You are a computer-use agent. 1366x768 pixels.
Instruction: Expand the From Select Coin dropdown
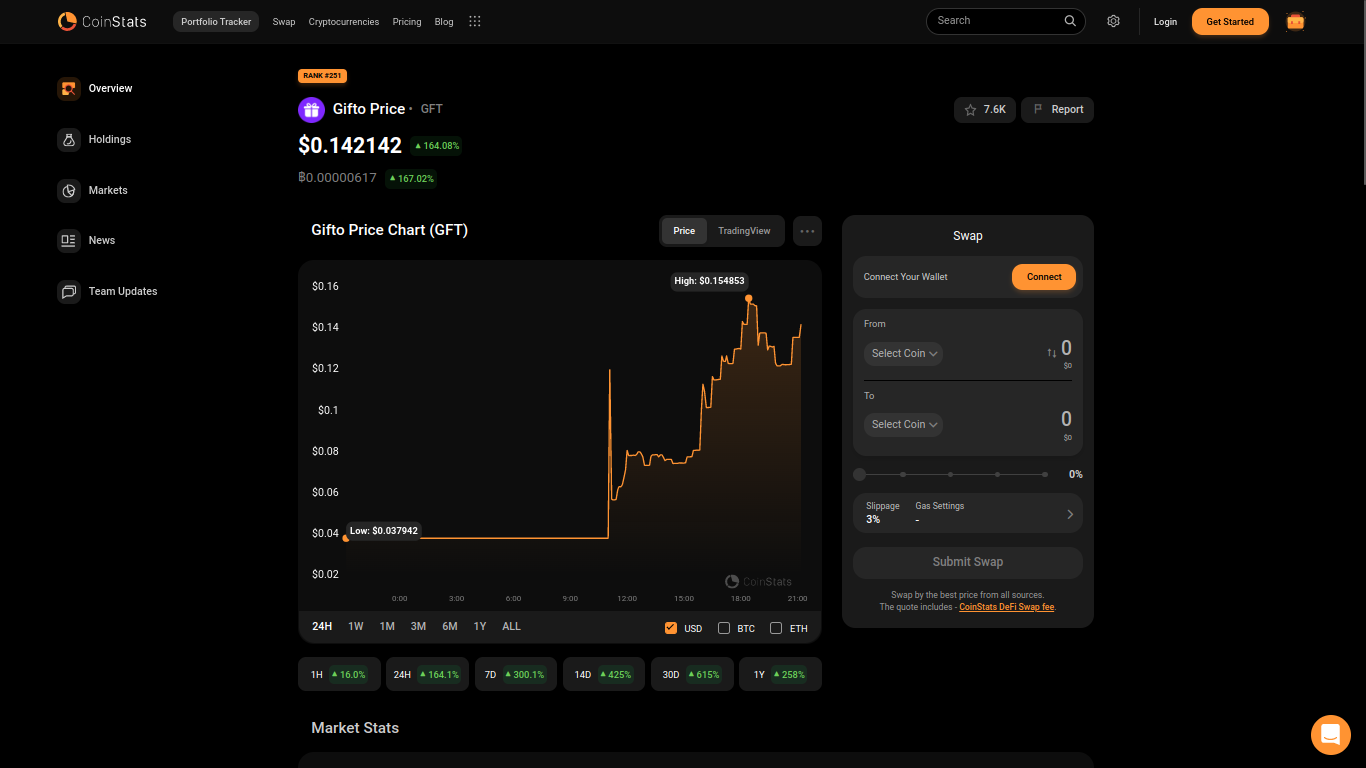[903, 354]
